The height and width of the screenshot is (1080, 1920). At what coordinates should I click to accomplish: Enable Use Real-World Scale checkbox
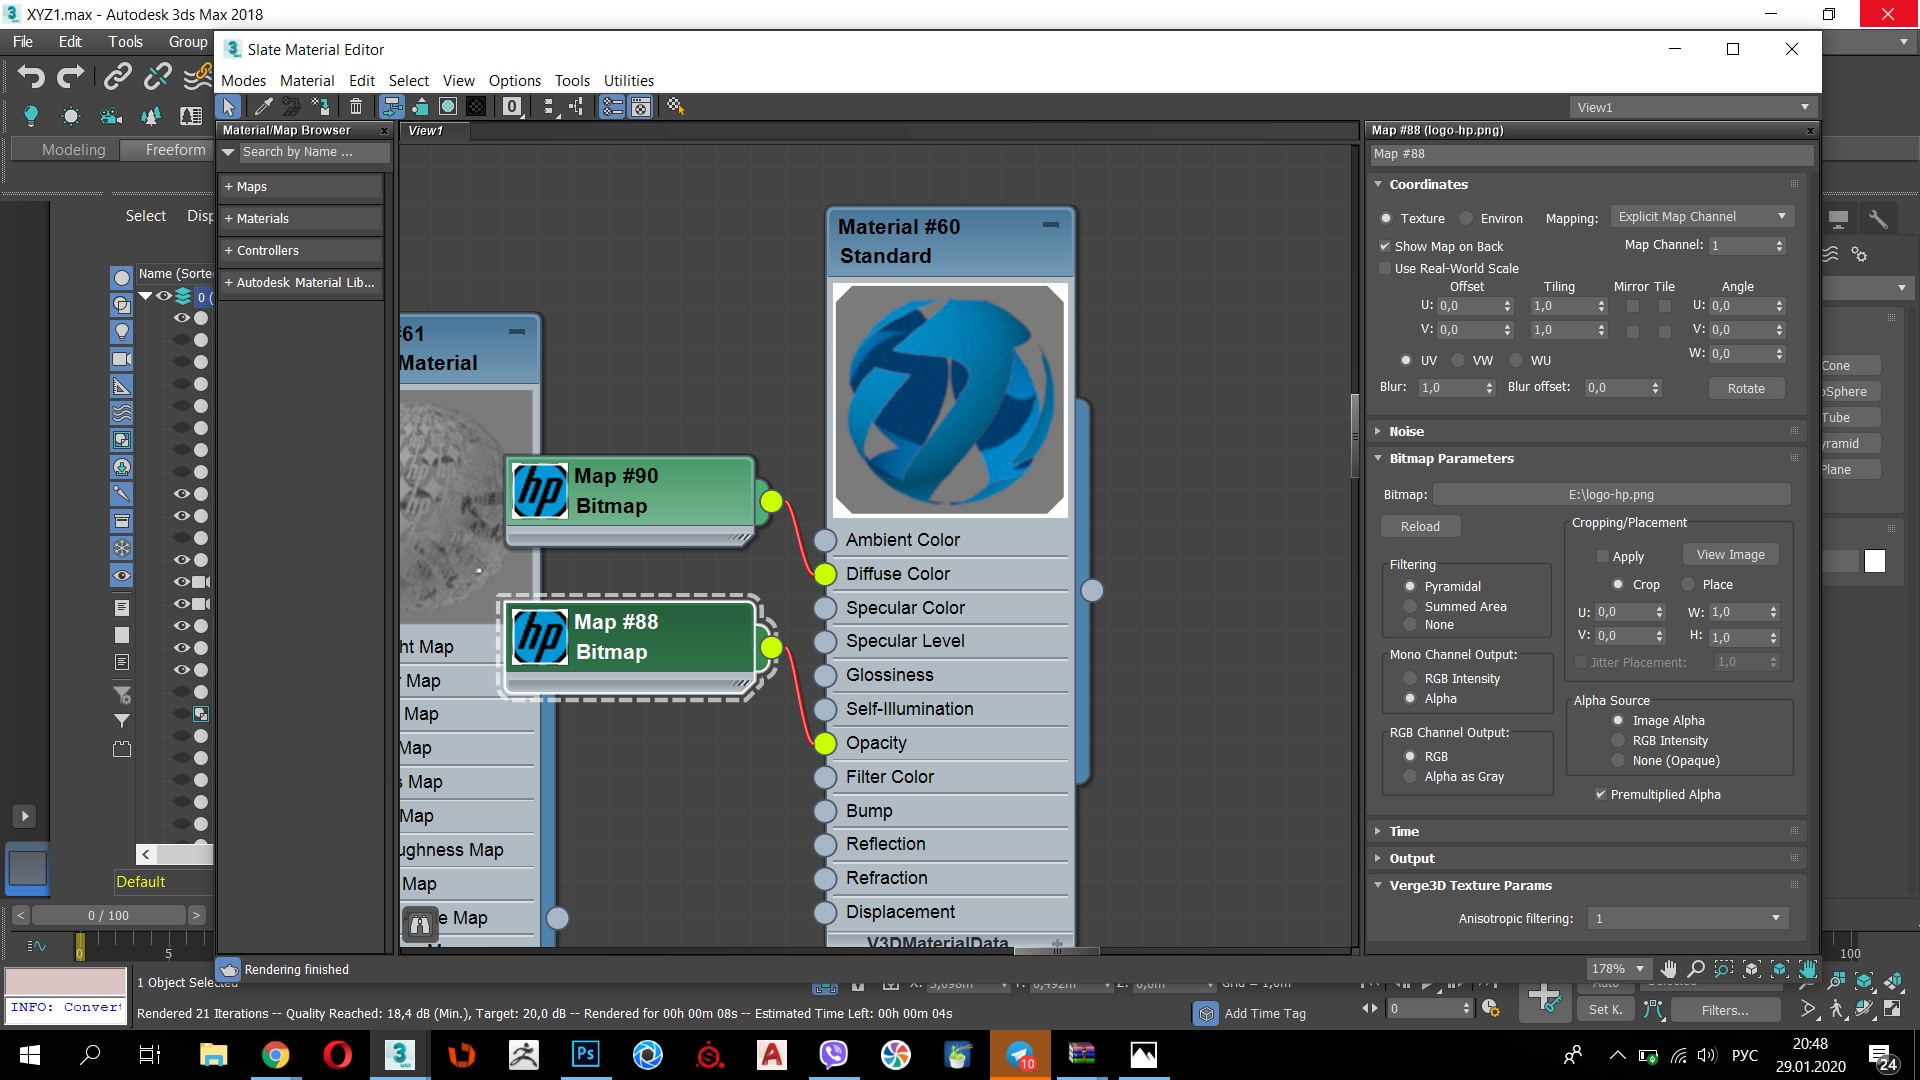click(1385, 268)
